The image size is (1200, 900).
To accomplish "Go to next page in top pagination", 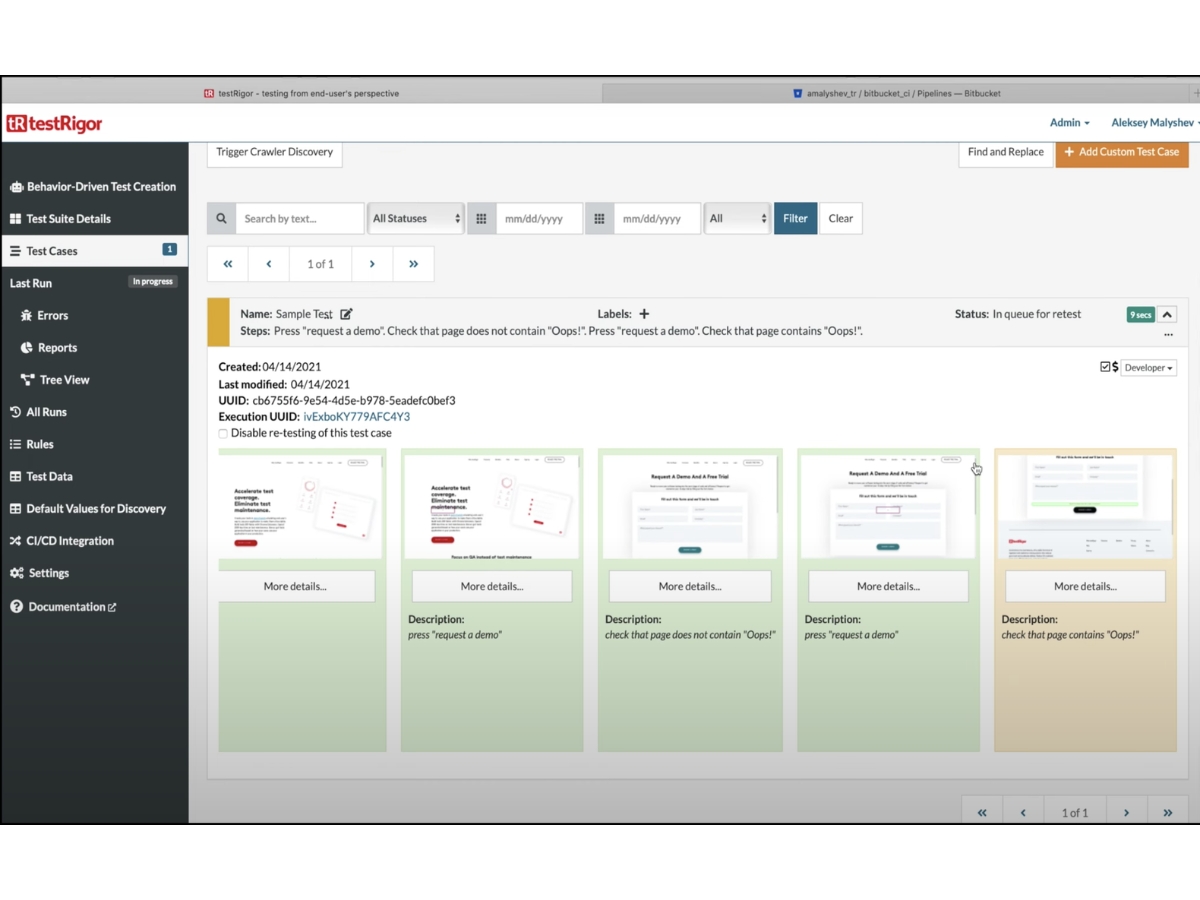I will click(372, 264).
